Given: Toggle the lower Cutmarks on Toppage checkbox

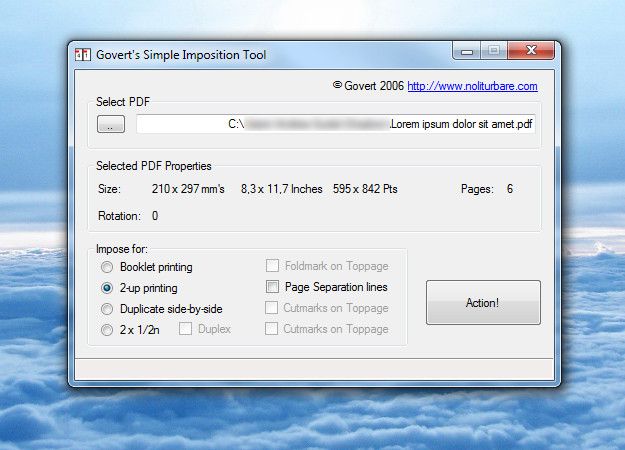Looking at the screenshot, I should [x=271, y=329].
